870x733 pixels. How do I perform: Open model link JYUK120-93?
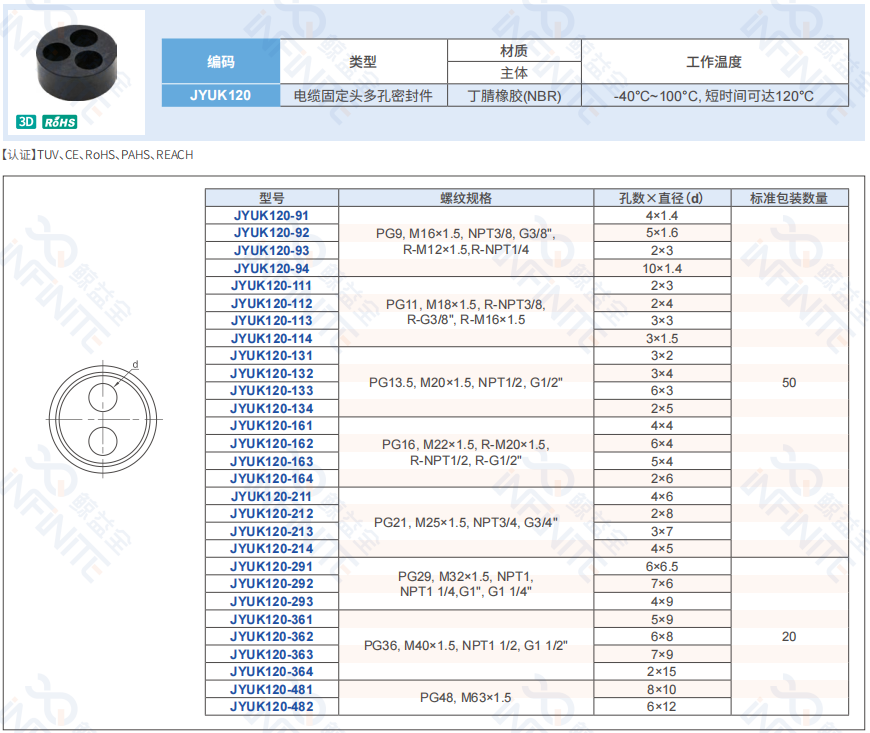[271, 250]
